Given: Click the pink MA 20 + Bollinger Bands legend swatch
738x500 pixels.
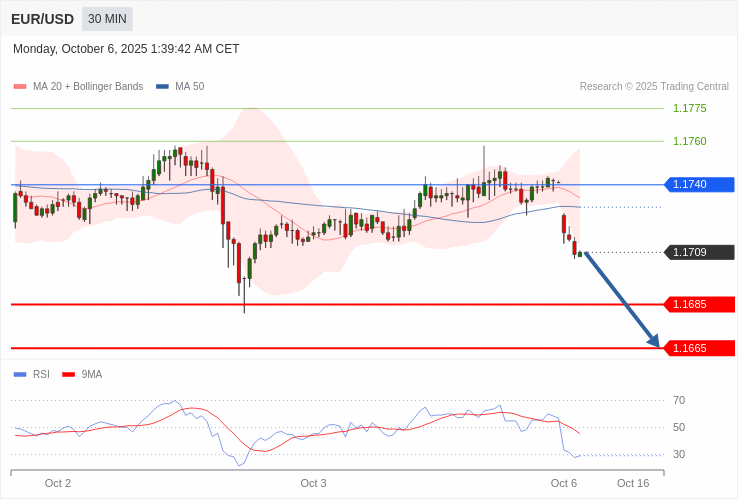Looking at the screenshot, I should pyautogui.click(x=20, y=87).
